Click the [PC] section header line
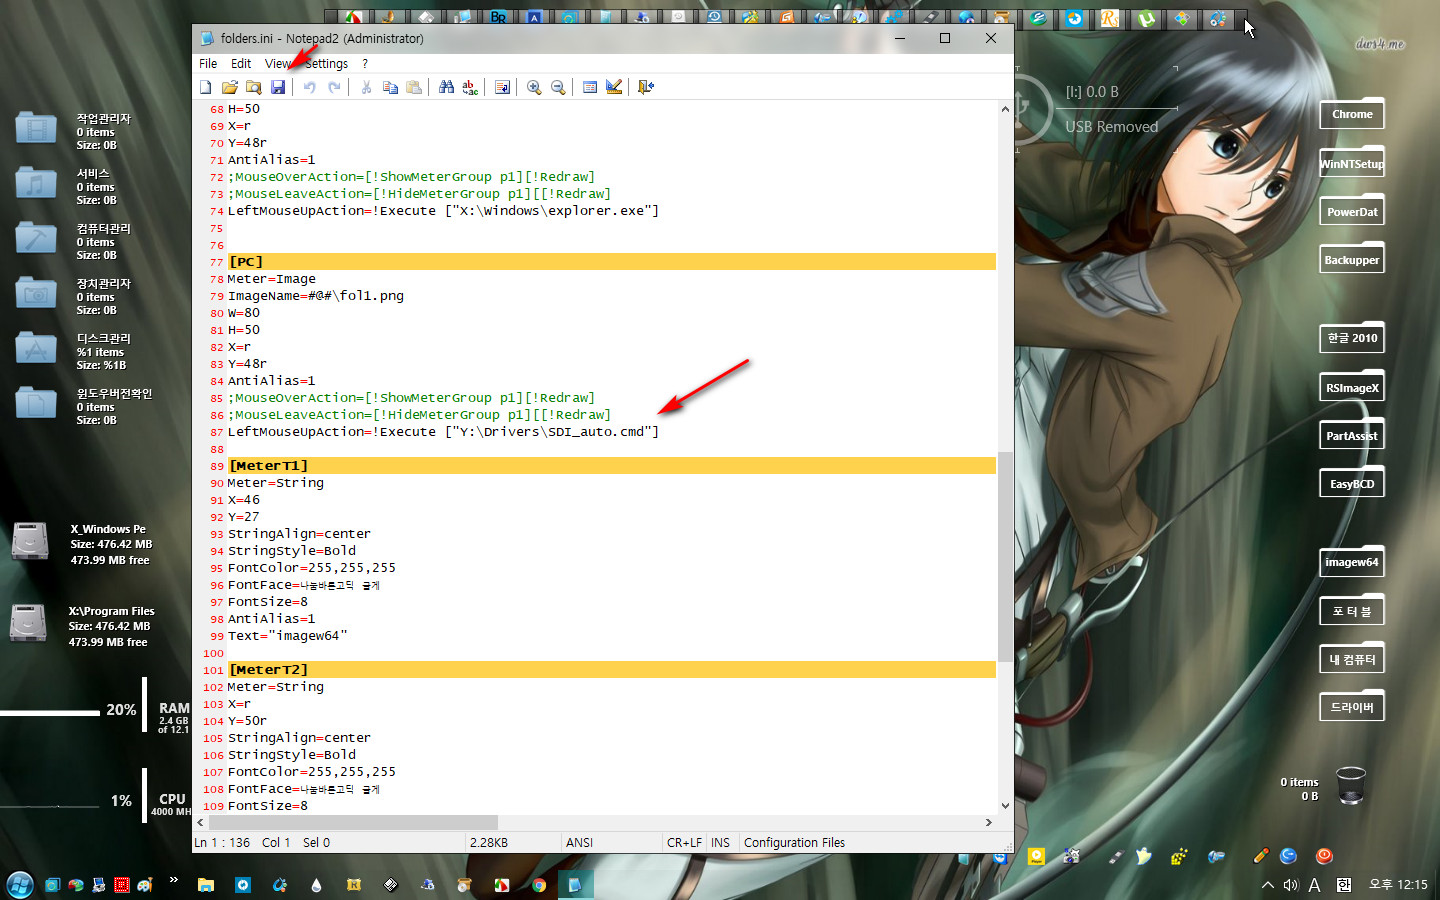The height and width of the screenshot is (900, 1440). tap(611, 262)
